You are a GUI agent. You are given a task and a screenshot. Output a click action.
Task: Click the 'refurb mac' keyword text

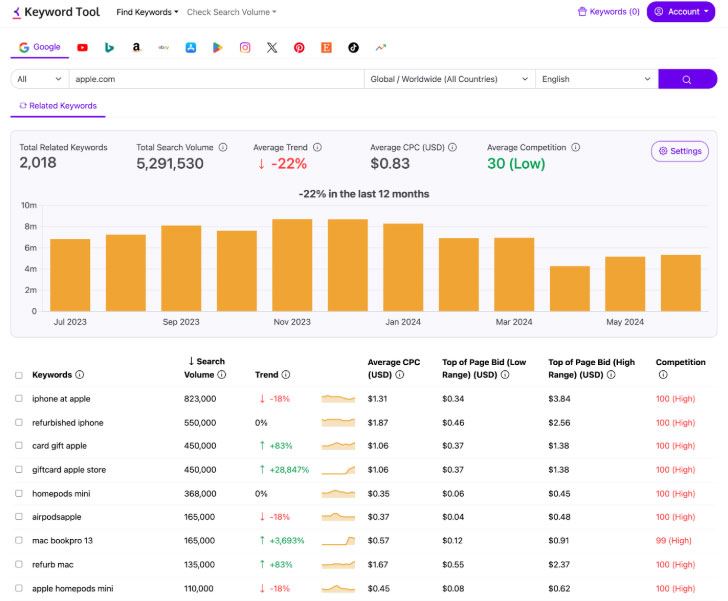tap(52, 564)
